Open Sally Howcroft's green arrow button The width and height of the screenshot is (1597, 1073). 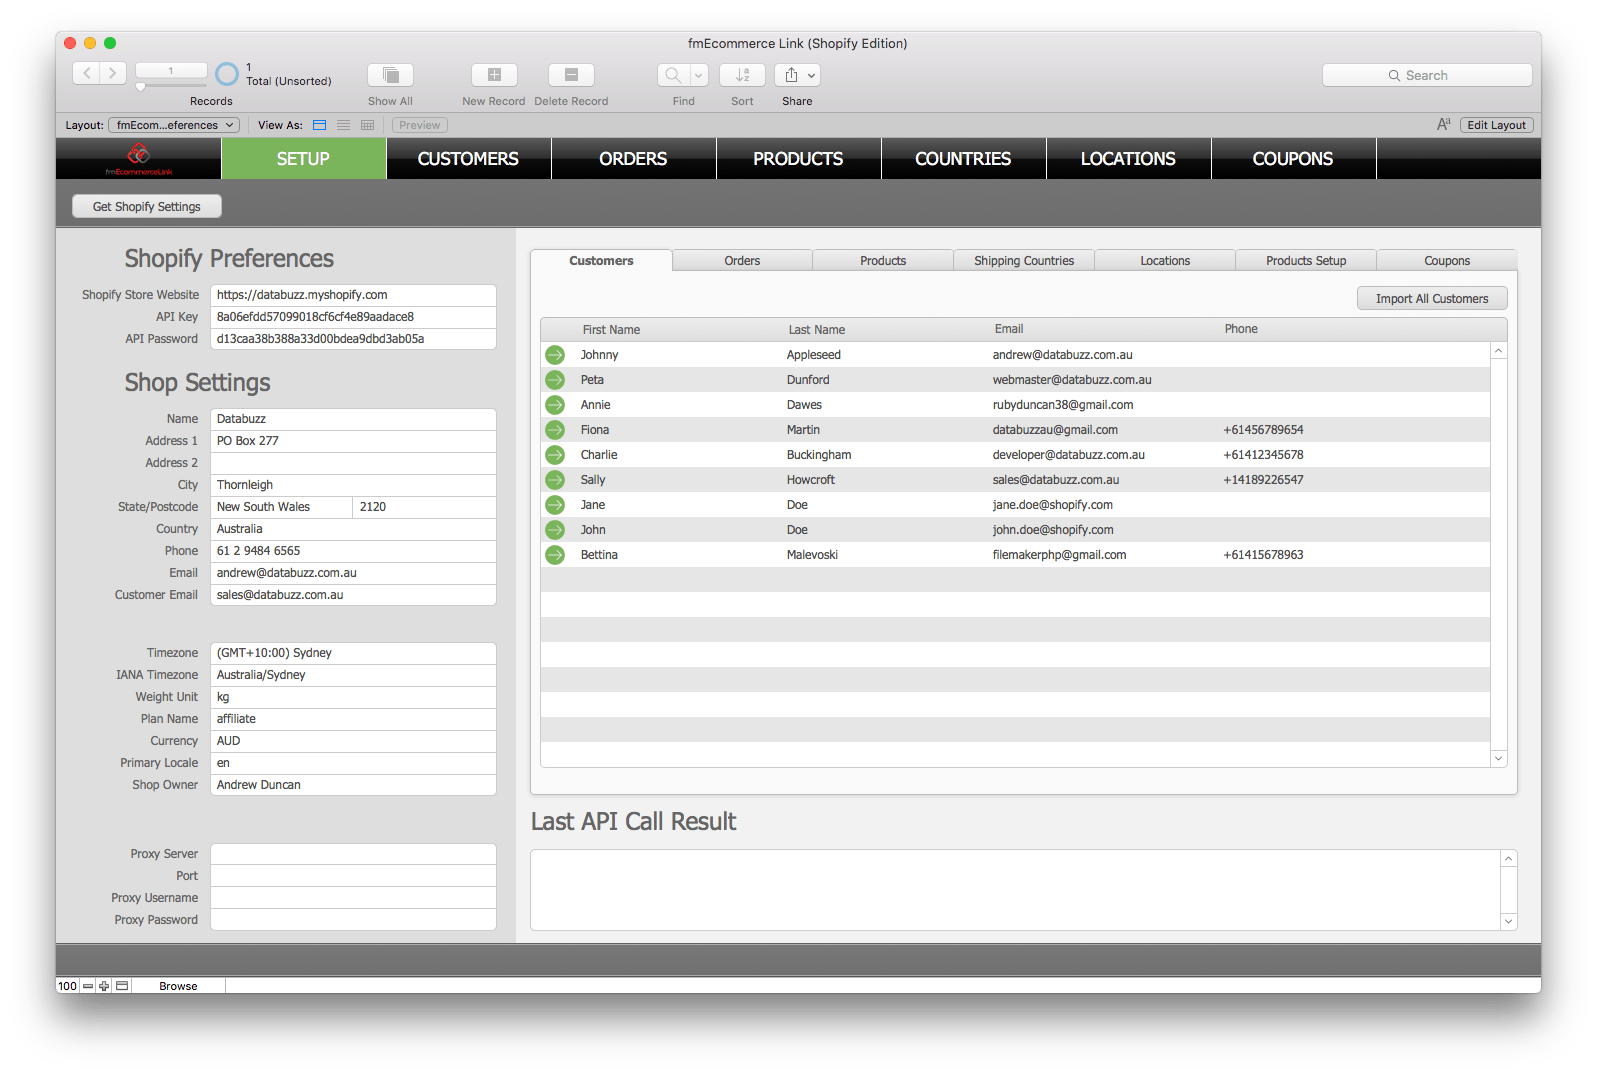coord(555,480)
